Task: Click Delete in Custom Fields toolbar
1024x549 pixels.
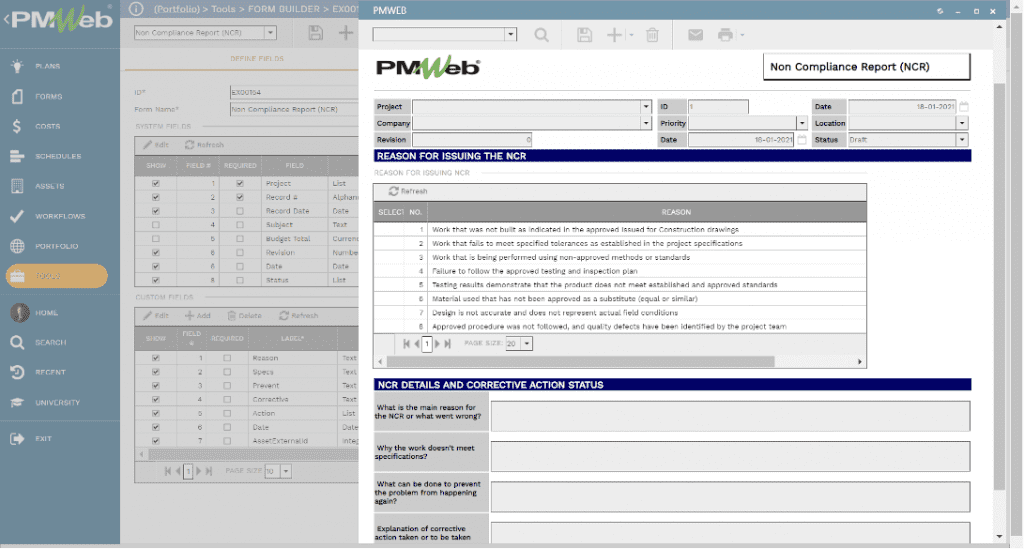Action: pyautogui.click(x=244, y=315)
